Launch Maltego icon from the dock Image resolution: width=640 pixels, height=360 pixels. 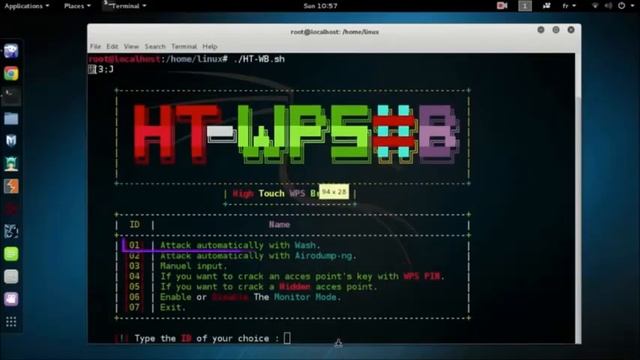(11, 231)
